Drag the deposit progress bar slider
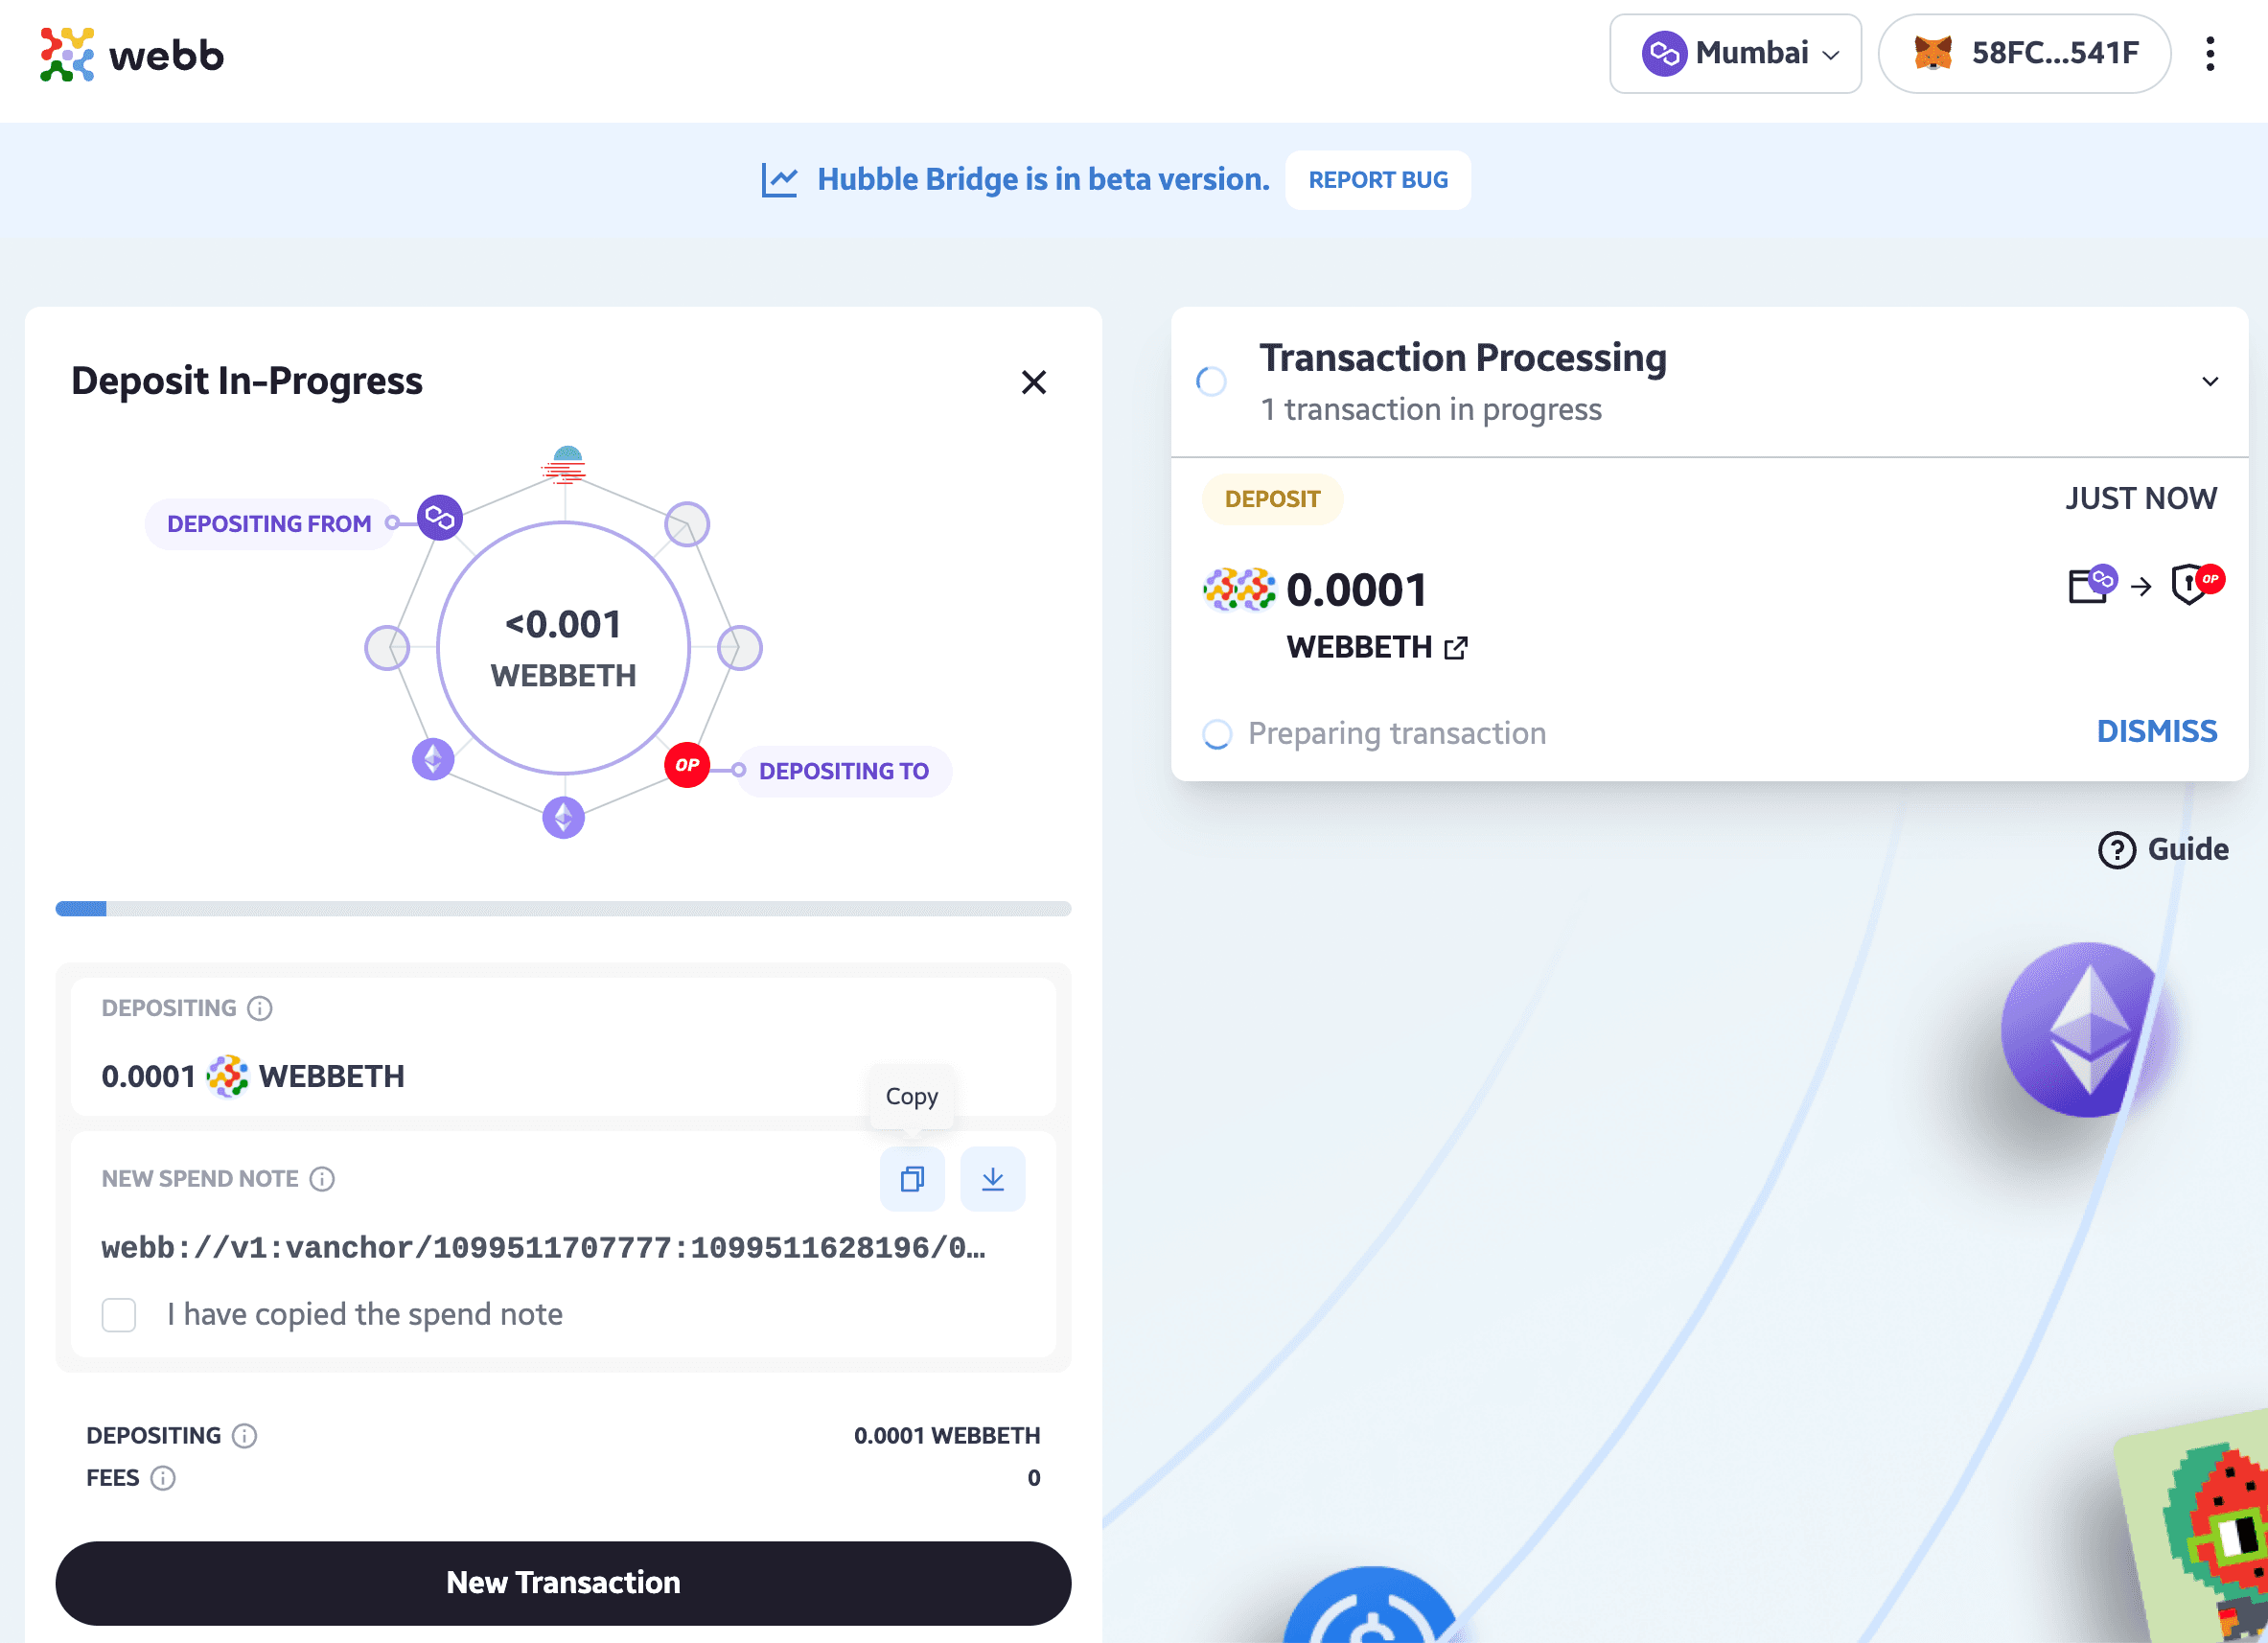Screen dimensions: 2268x1643 point(82,907)
